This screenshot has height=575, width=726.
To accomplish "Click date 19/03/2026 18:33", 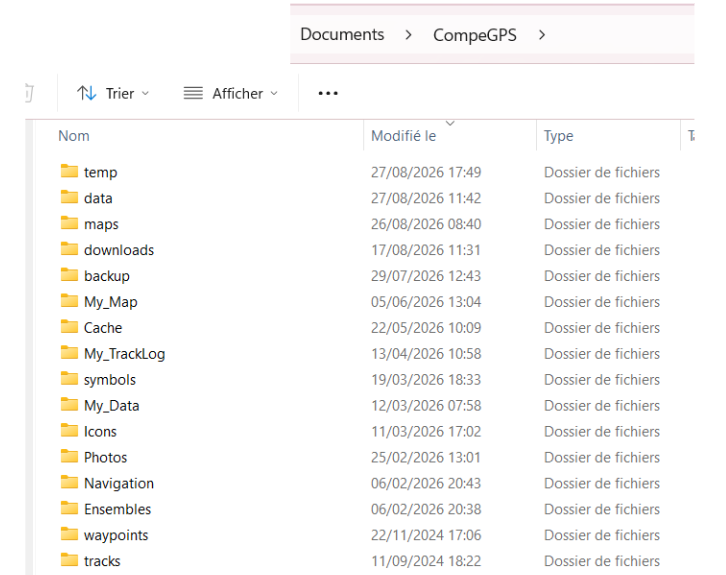I will click(x=426, y=380).
